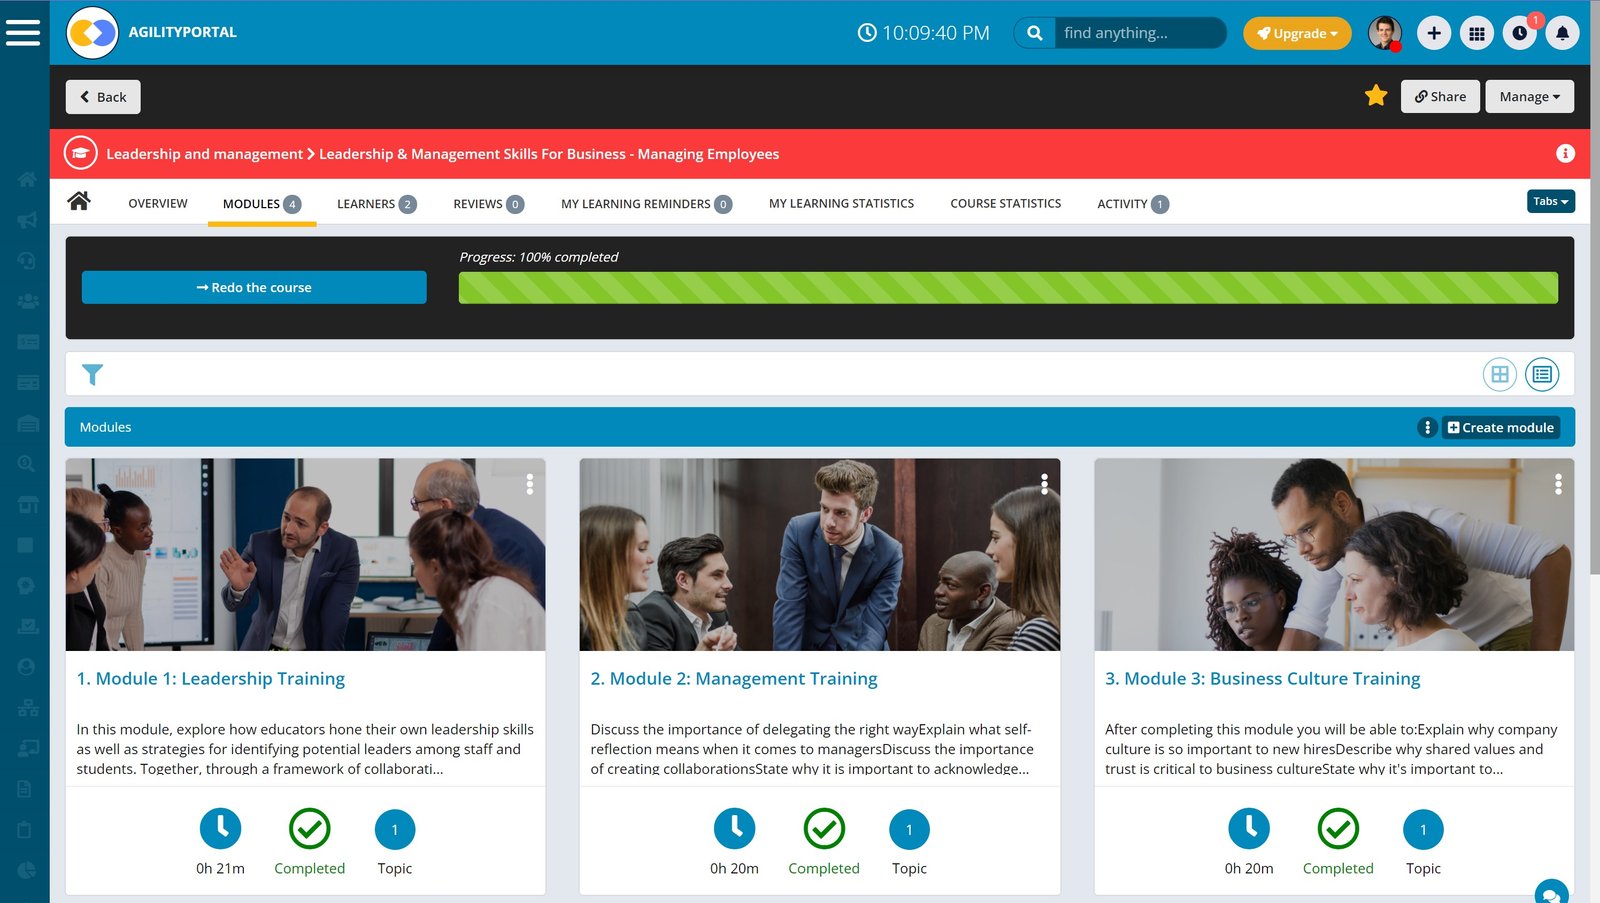Viewport: 1600px width, 903px height.
Task: Open the hamburger navigation menu
Action: (23, 32)
